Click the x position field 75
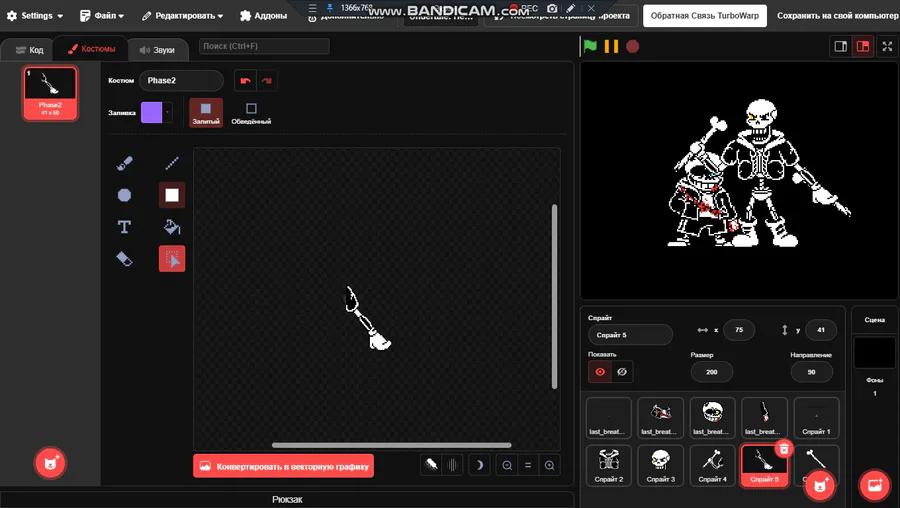The height and width of the screenshot is (508, 900). [x=739, y=330]
